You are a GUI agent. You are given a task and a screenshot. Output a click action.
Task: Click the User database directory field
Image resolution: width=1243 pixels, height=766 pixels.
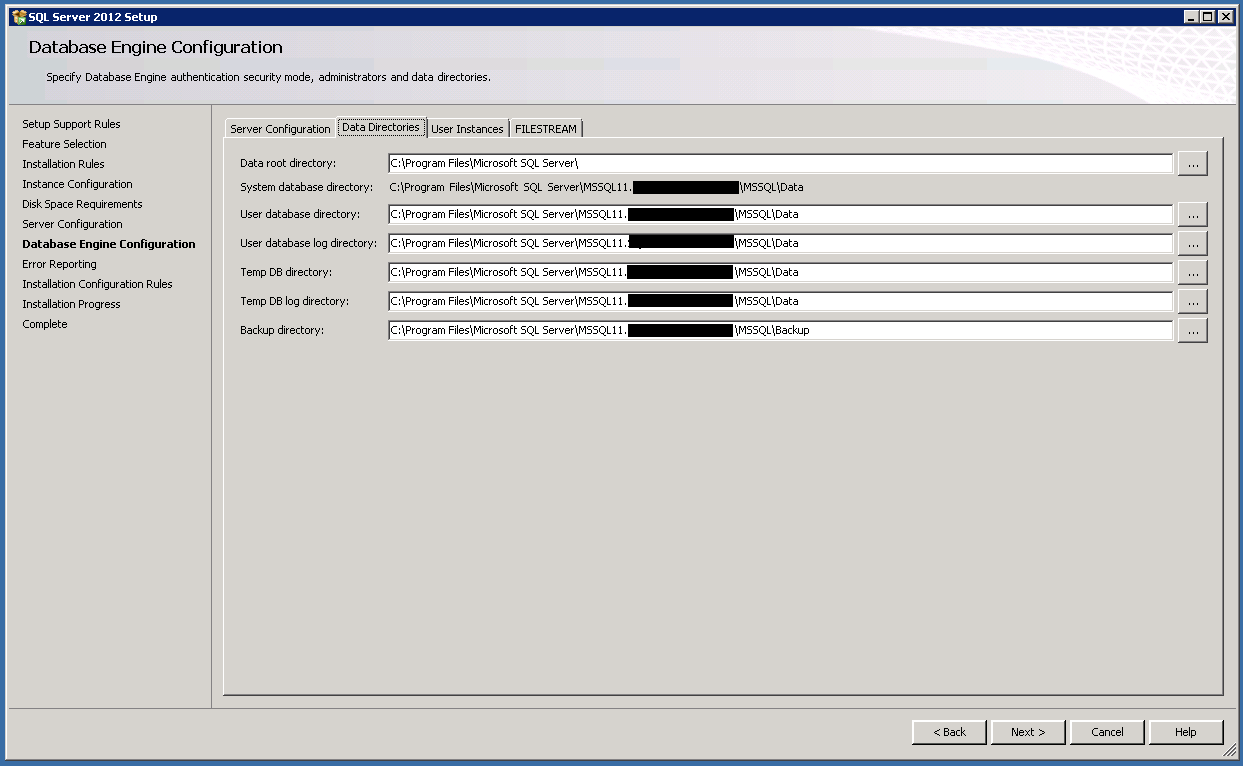tap(780, 214)
